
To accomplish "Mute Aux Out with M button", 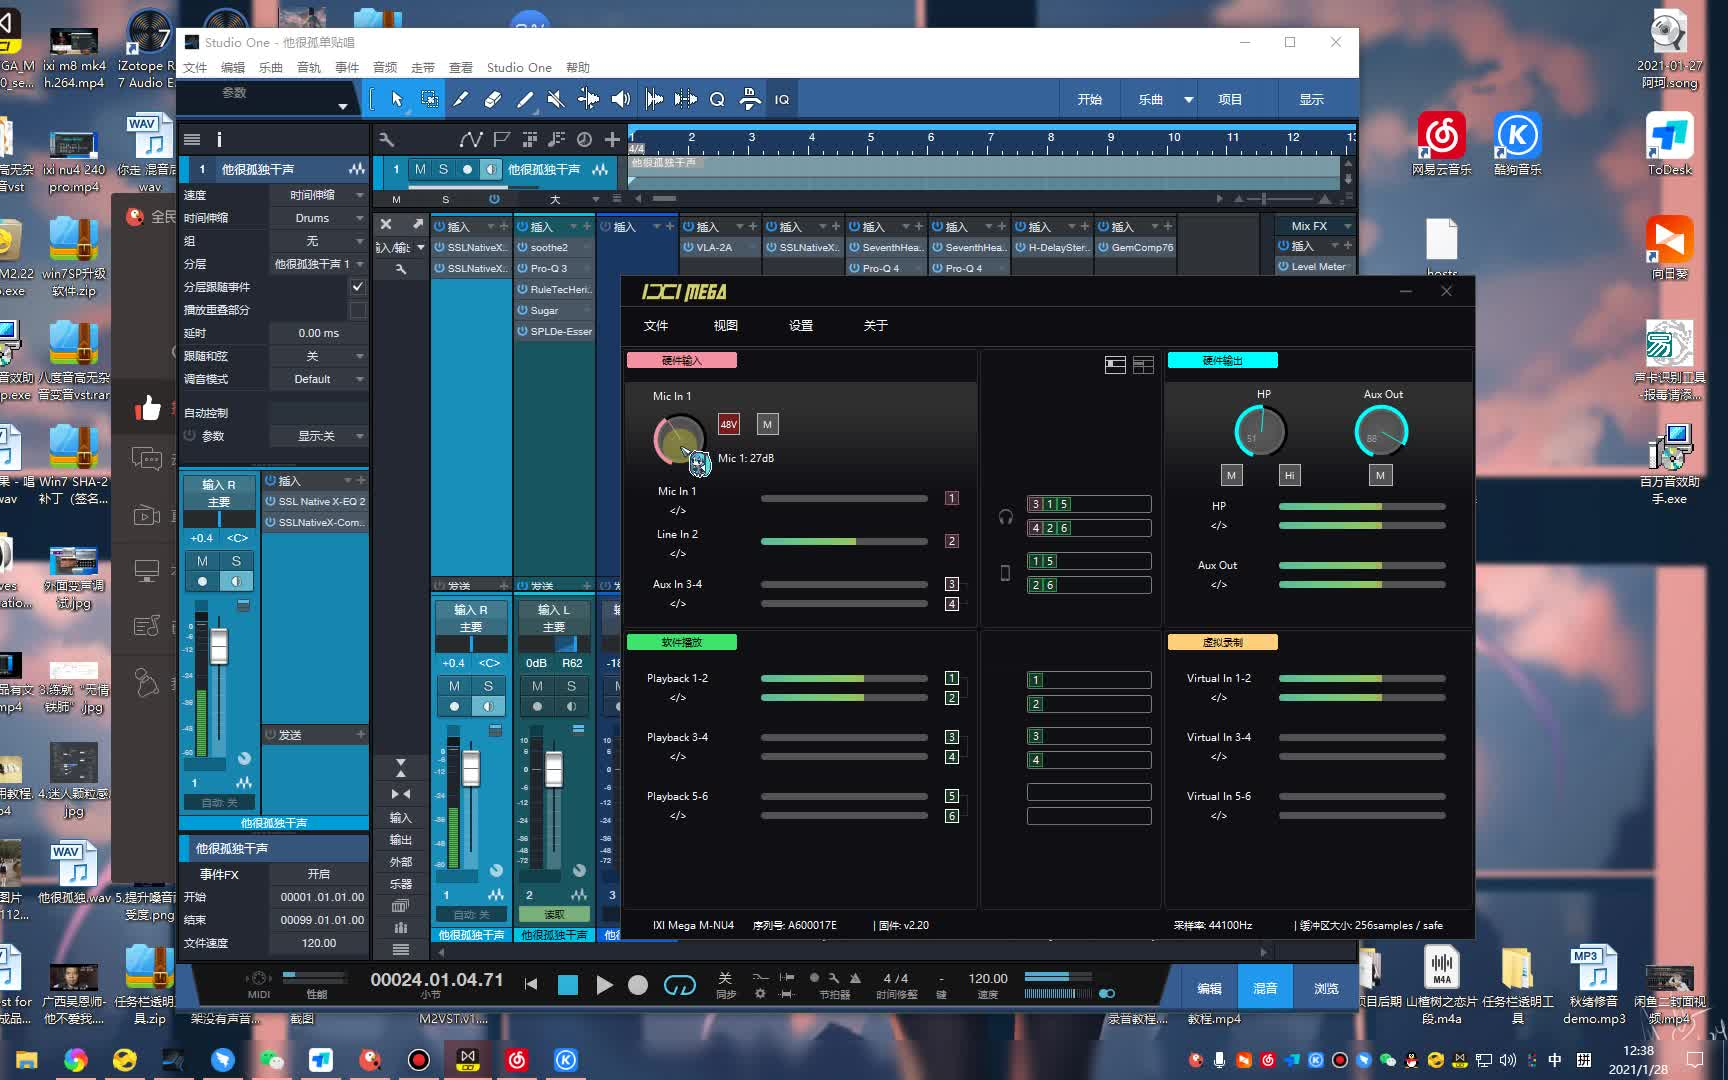I will pos(1380,475).
